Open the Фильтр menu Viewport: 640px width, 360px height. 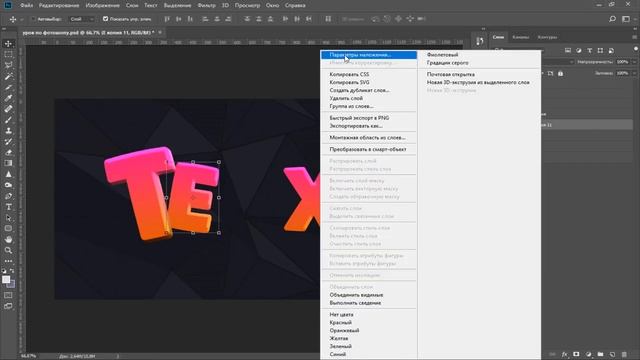(x=207, y=5)
